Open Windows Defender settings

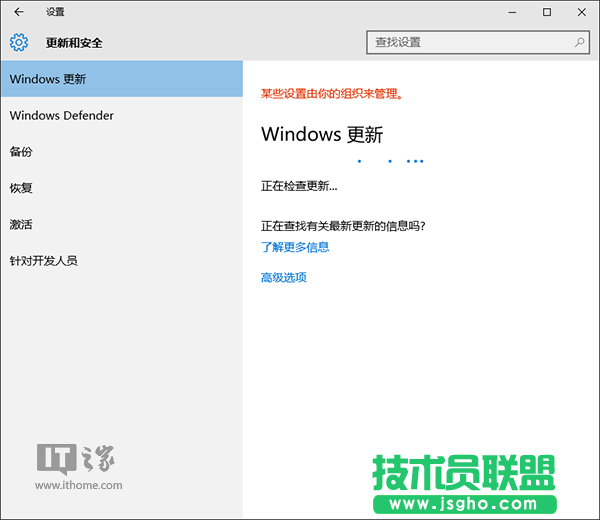click(122, 115)
